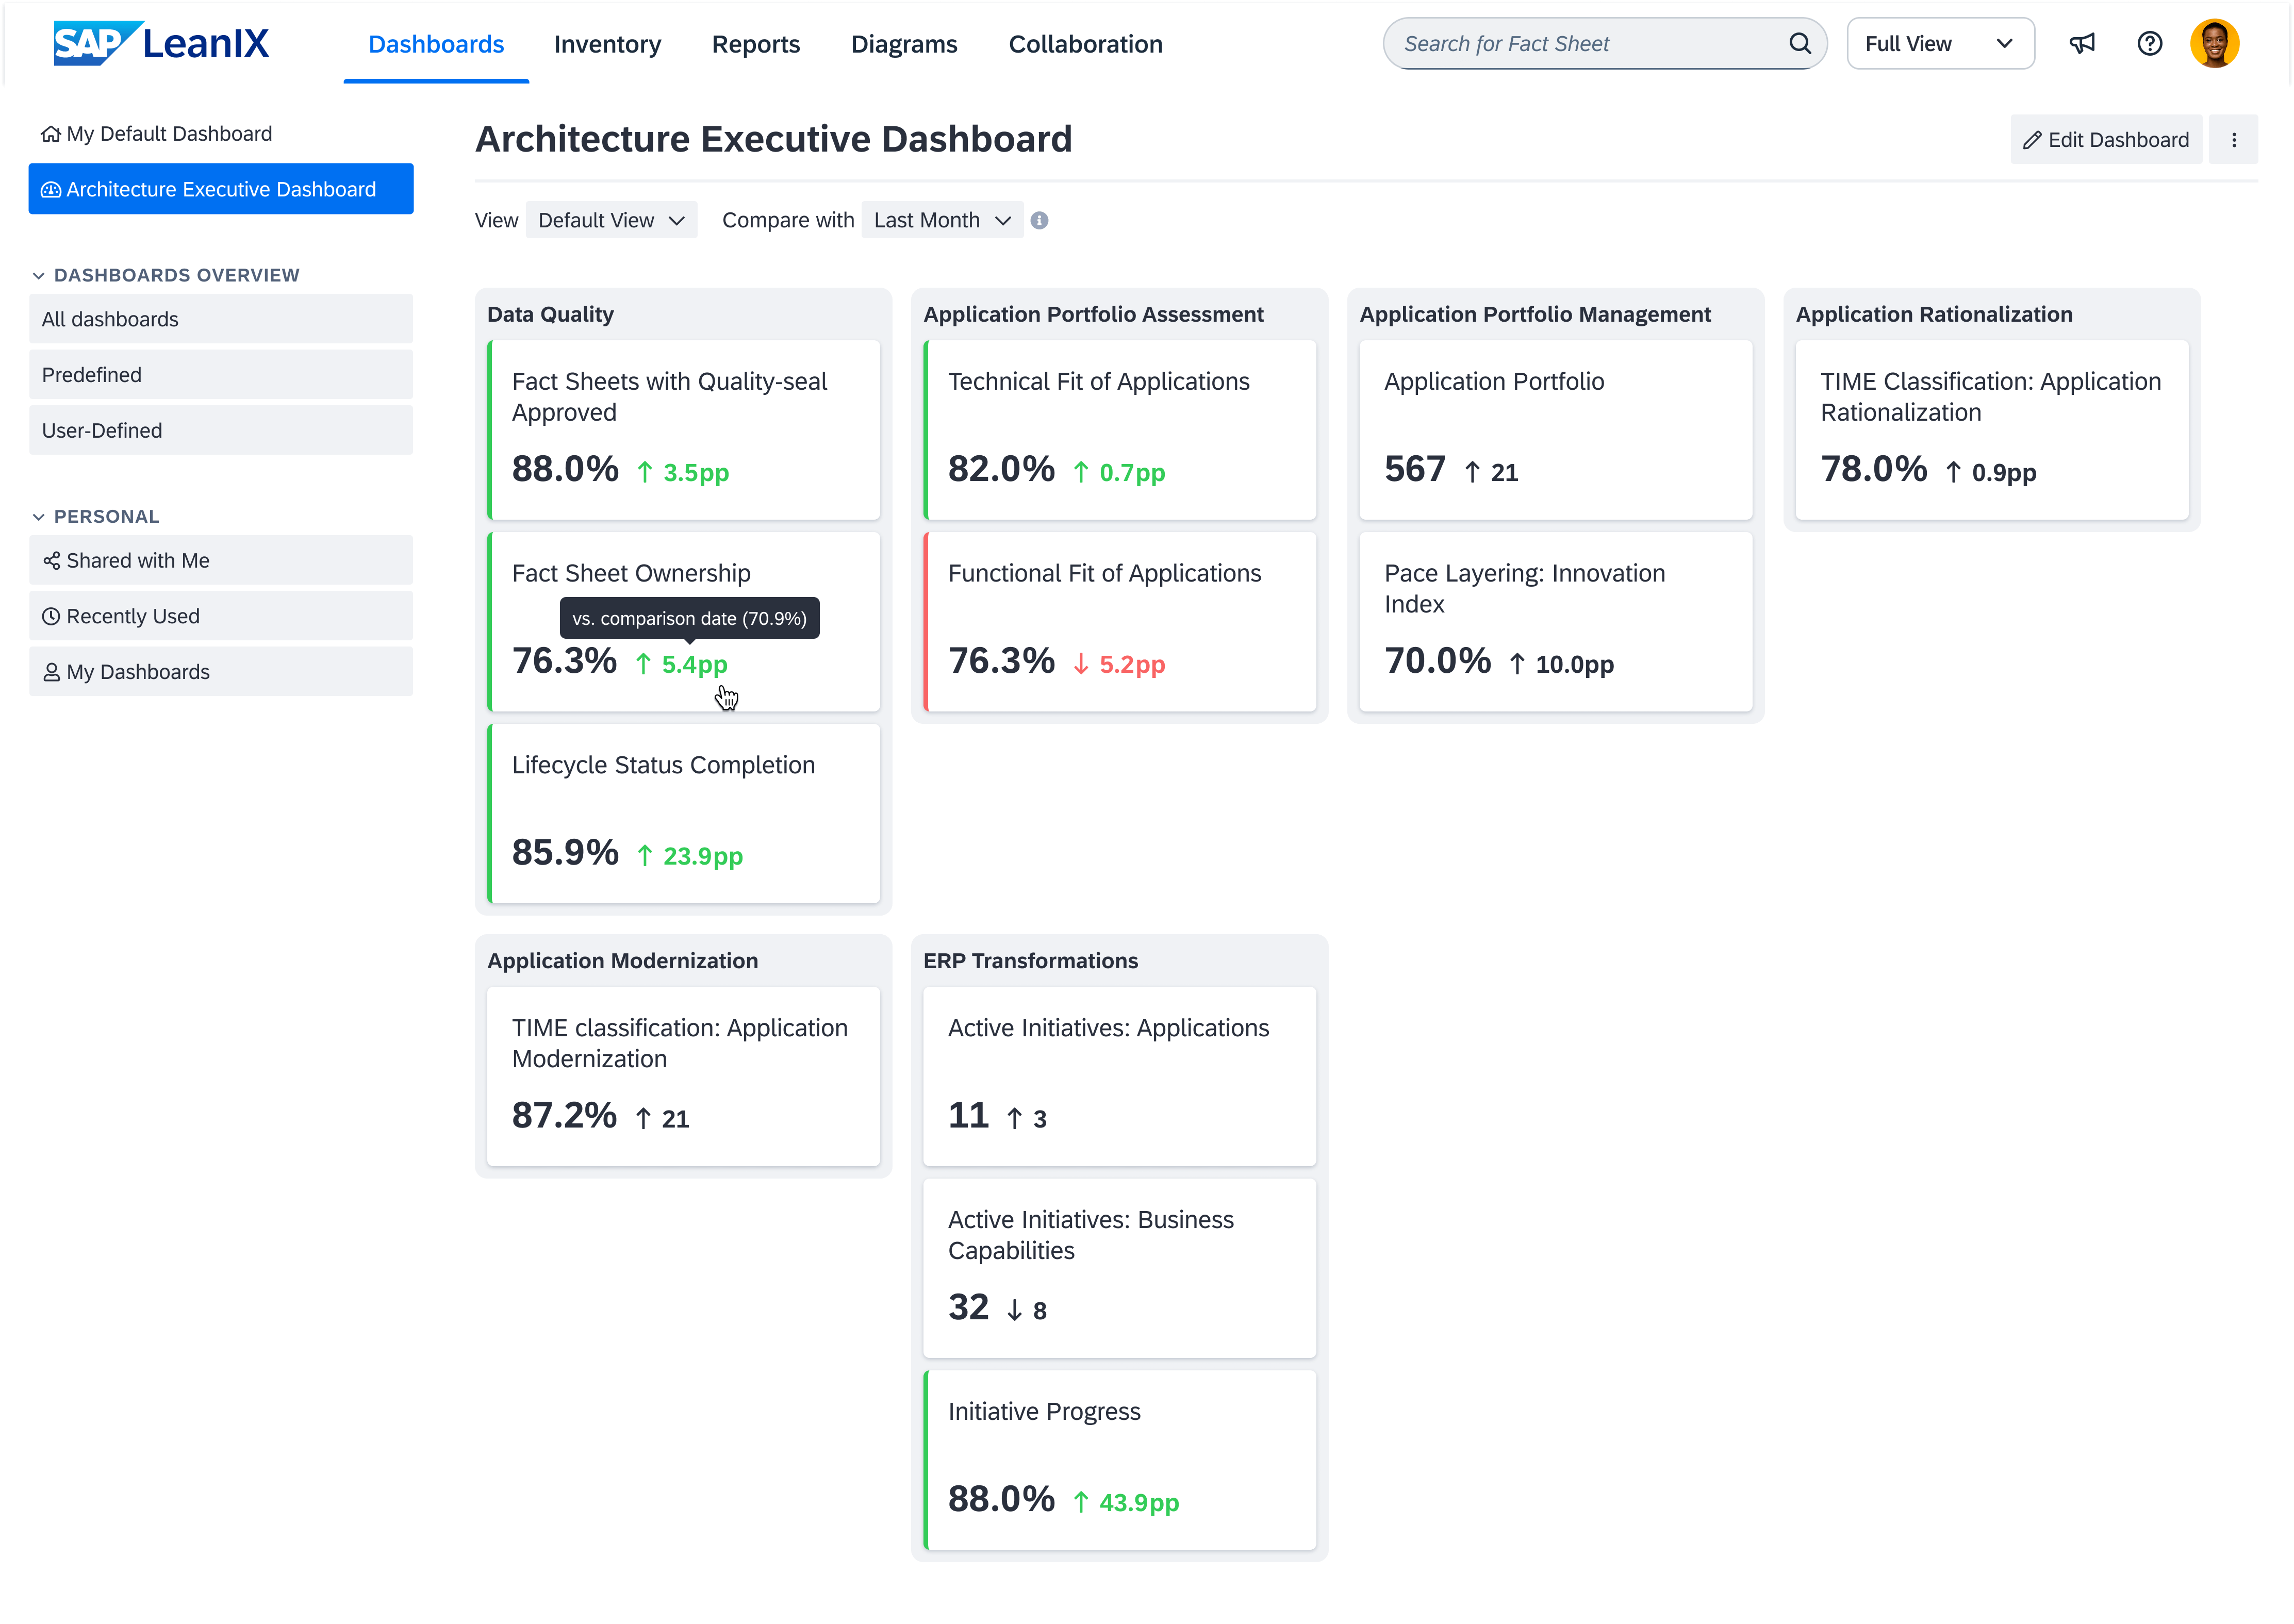Screen dimensions: 2294x1624
Task: Click the share icon next to Shared with Me
Action: coord(51,561)
